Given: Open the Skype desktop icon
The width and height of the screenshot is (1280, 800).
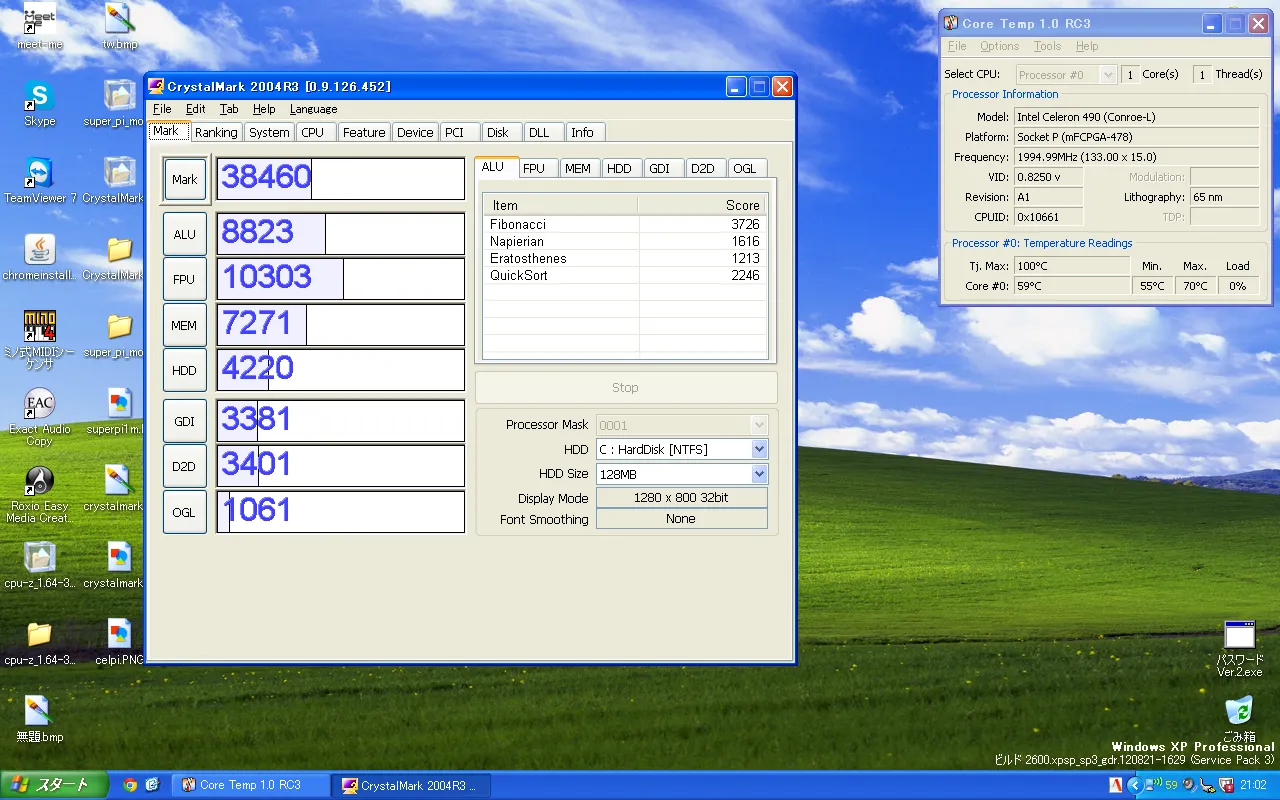Looking at the screenshot, I should pos(39,98).
